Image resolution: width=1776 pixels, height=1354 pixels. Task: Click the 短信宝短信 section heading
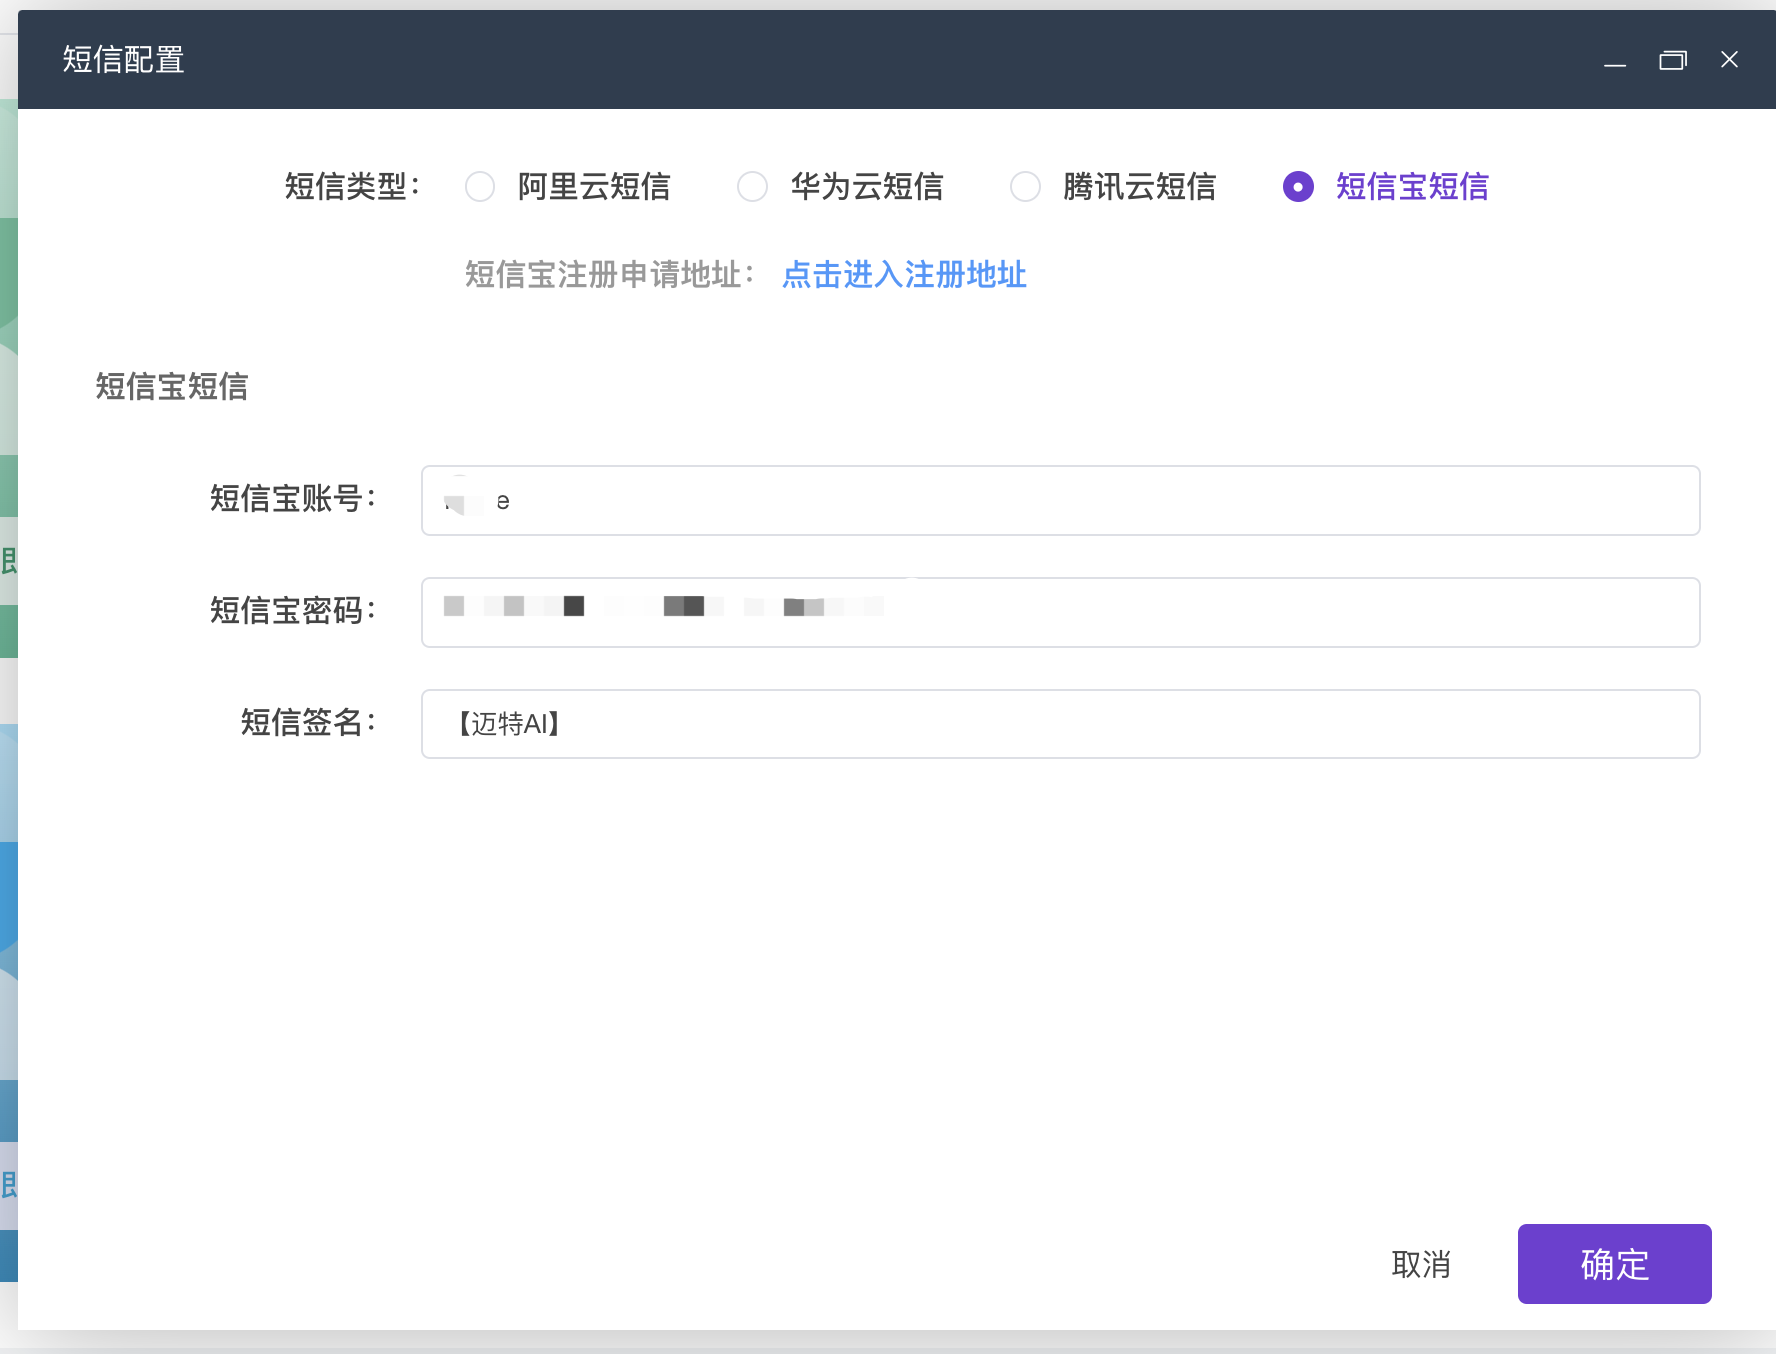[x=171, y=387]
